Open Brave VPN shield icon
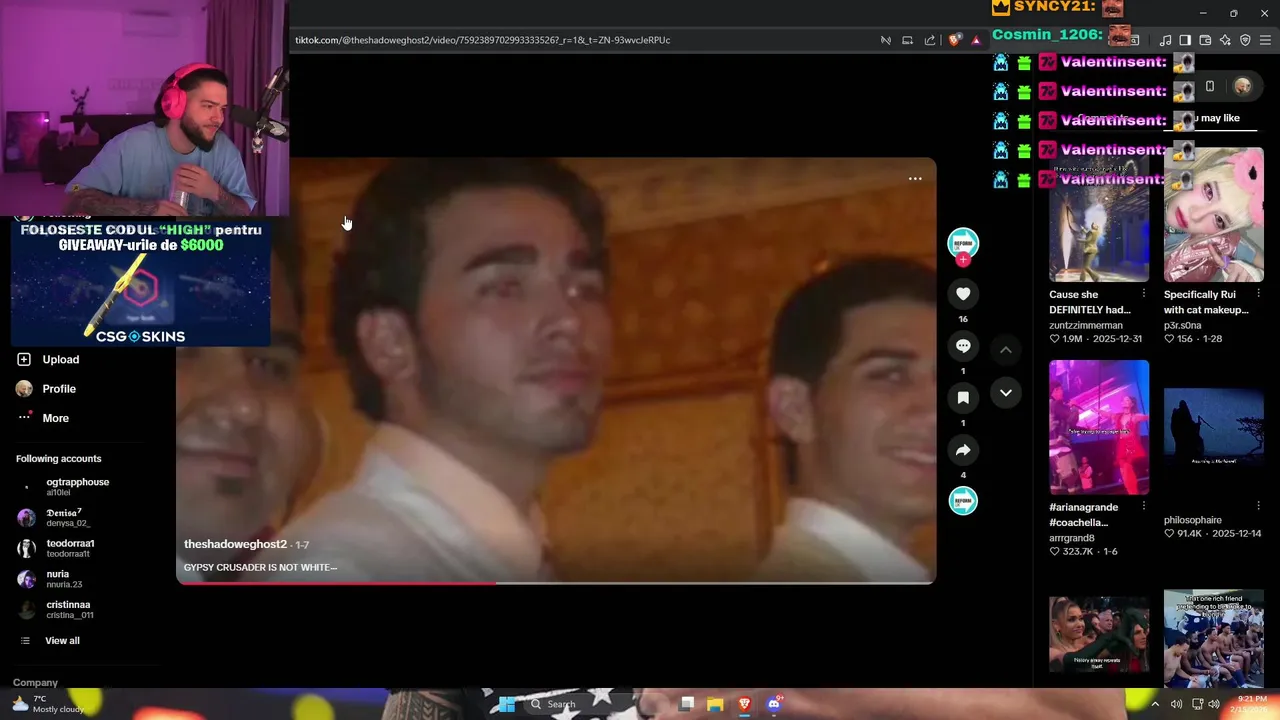 pos(1245,40)
